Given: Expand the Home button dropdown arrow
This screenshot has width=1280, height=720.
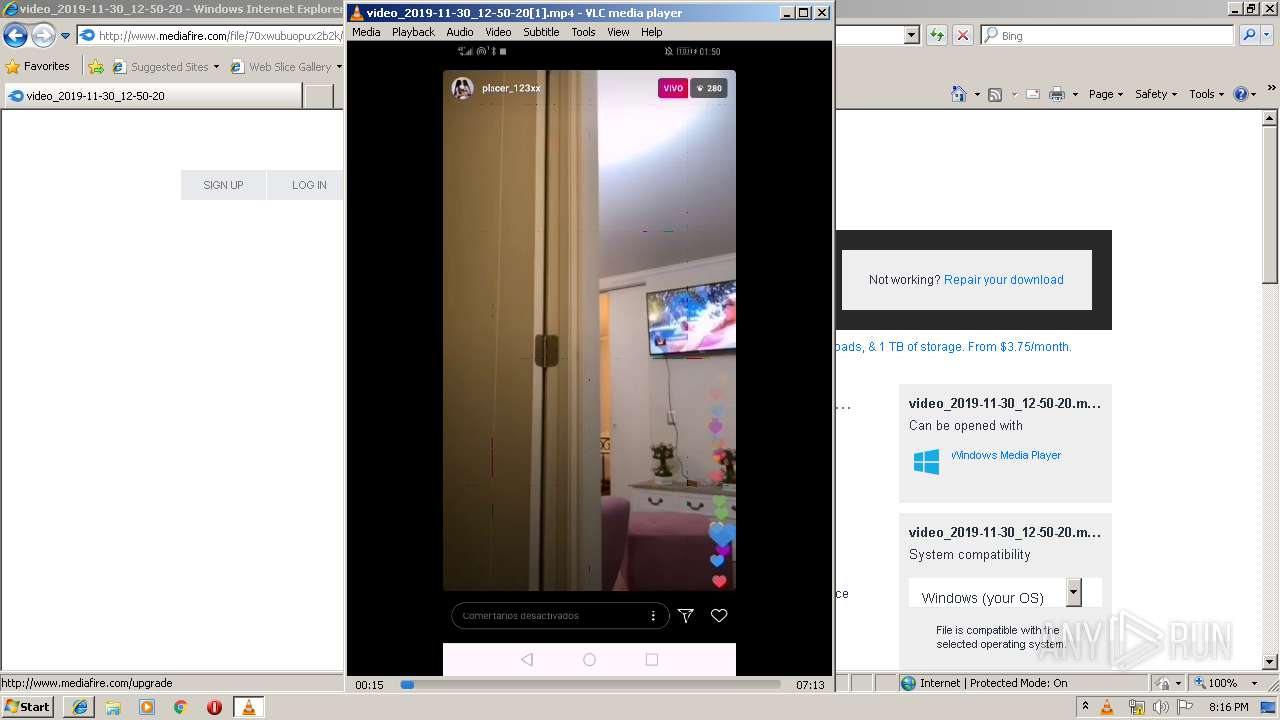Looking at the screenshot, I should 976,94.
